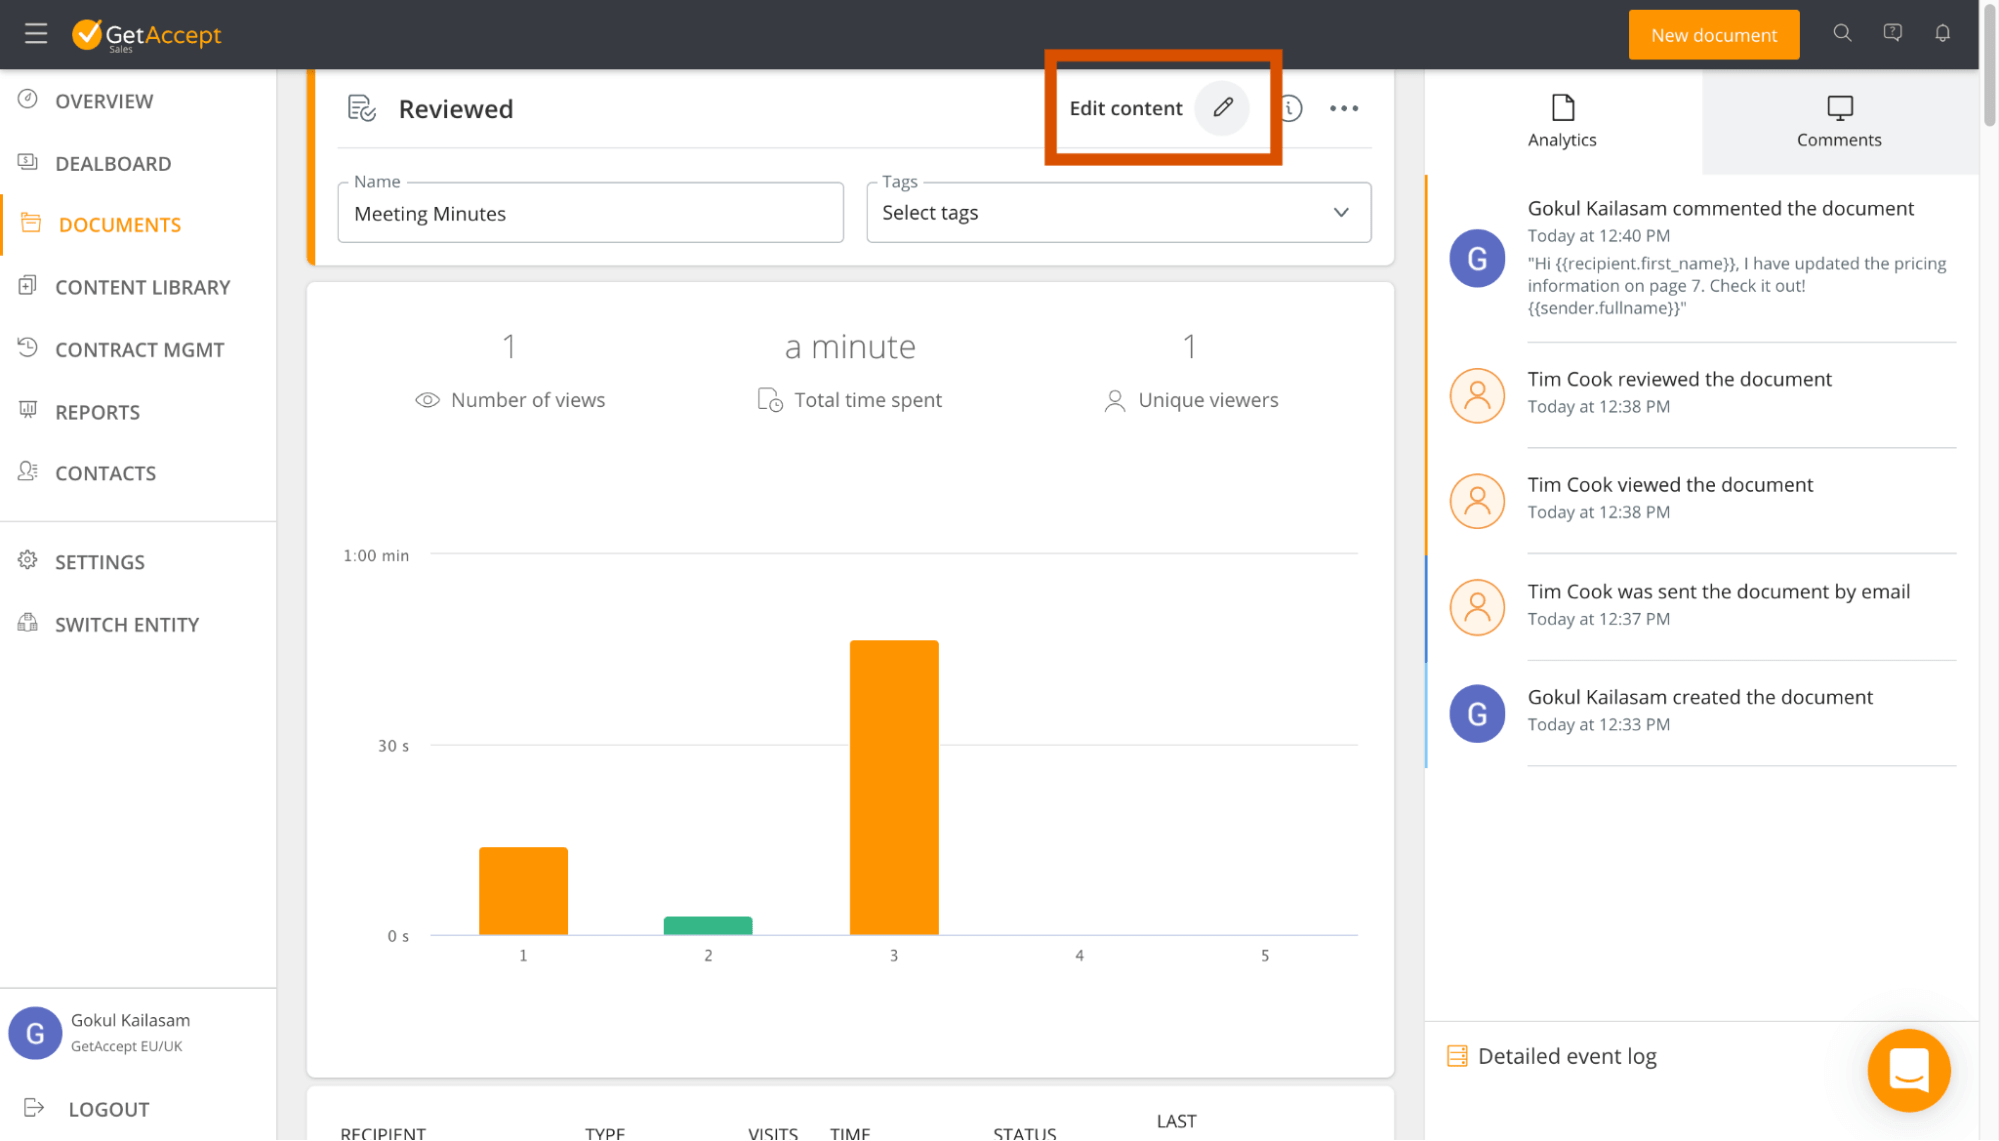View Tim Cook reviewed document entry
Image resolution: width=1999 pixels, height=1141 pixels.
[x=1679, y=391]
